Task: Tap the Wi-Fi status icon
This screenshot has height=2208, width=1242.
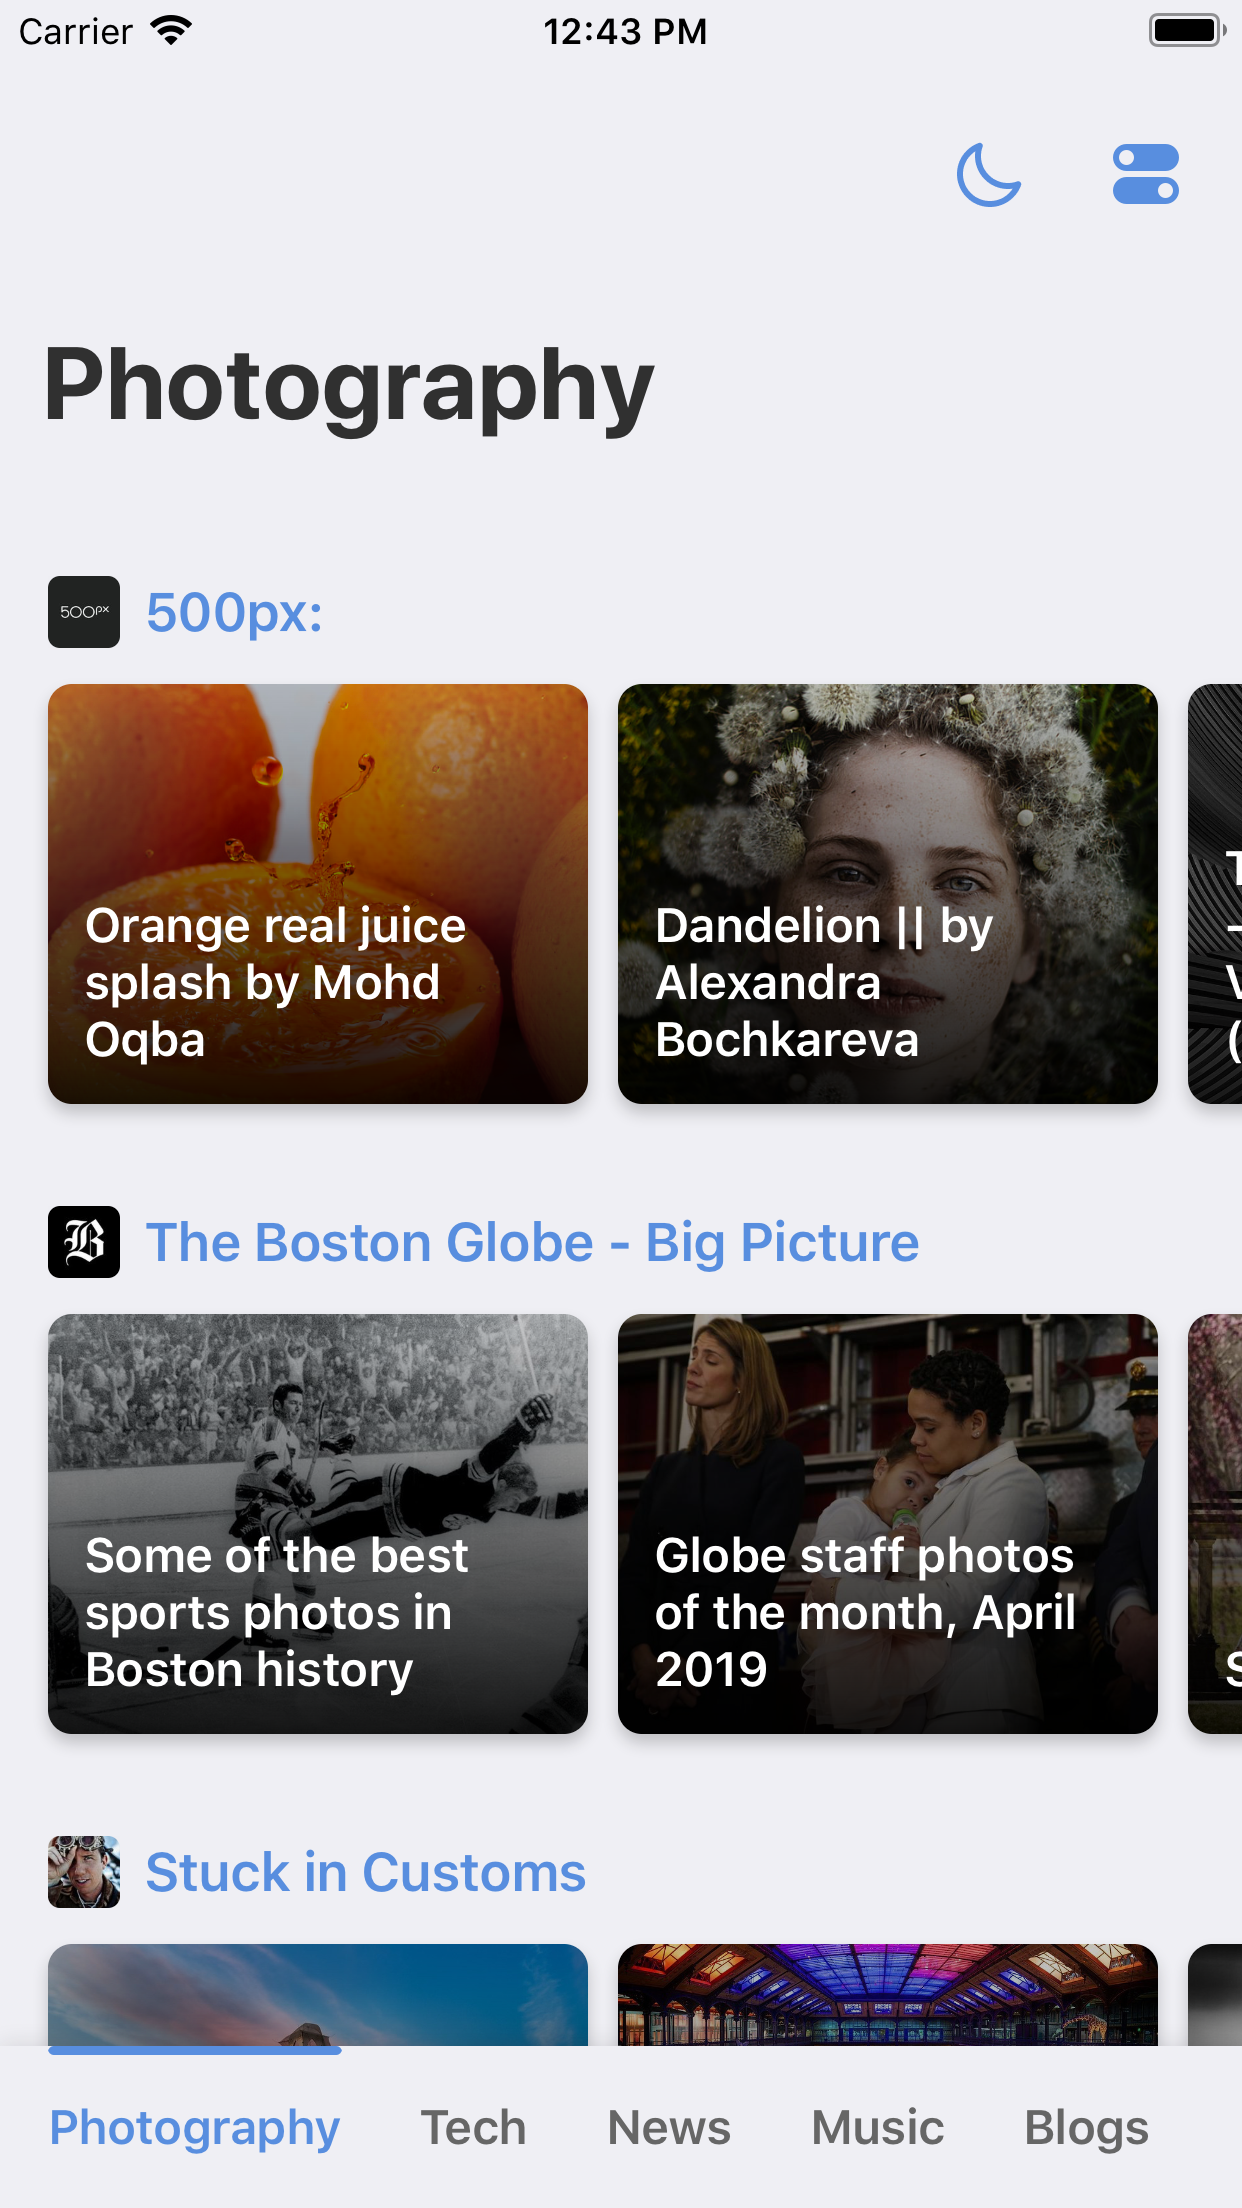Action: pyautogui.click(x=171, y=31)
